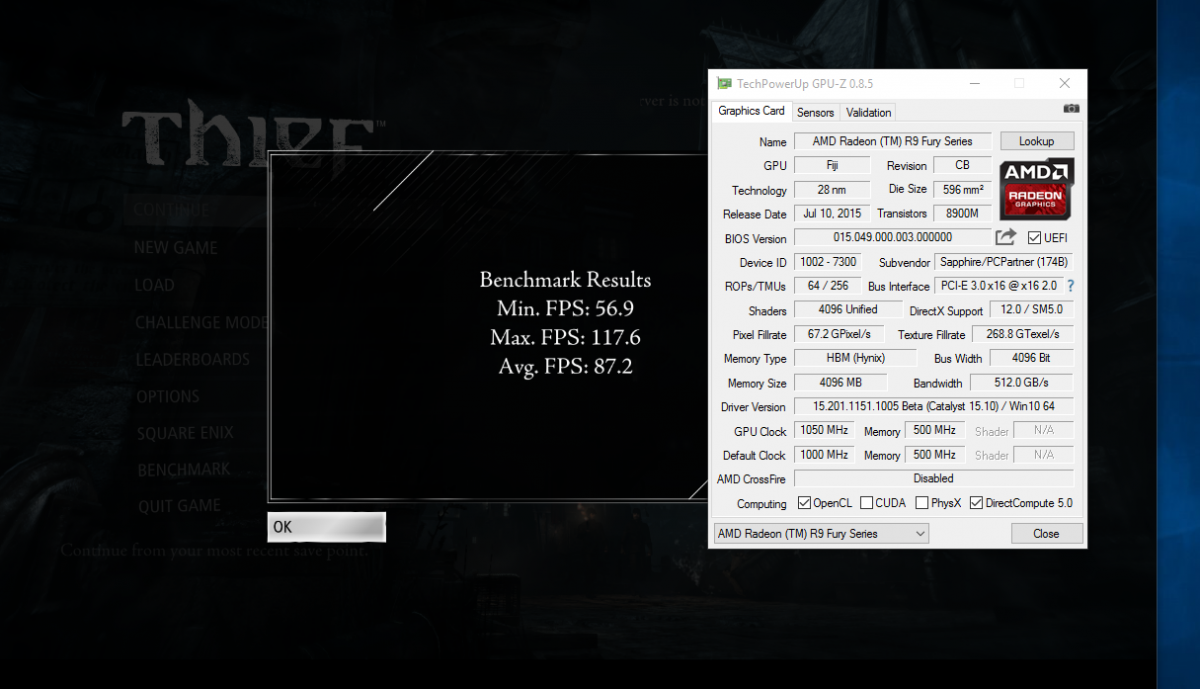Viewport: 1200px width, 689px height.
Task: Select SQUARE ENIX in the Thief menu
Action: click(x=185, y=434)
